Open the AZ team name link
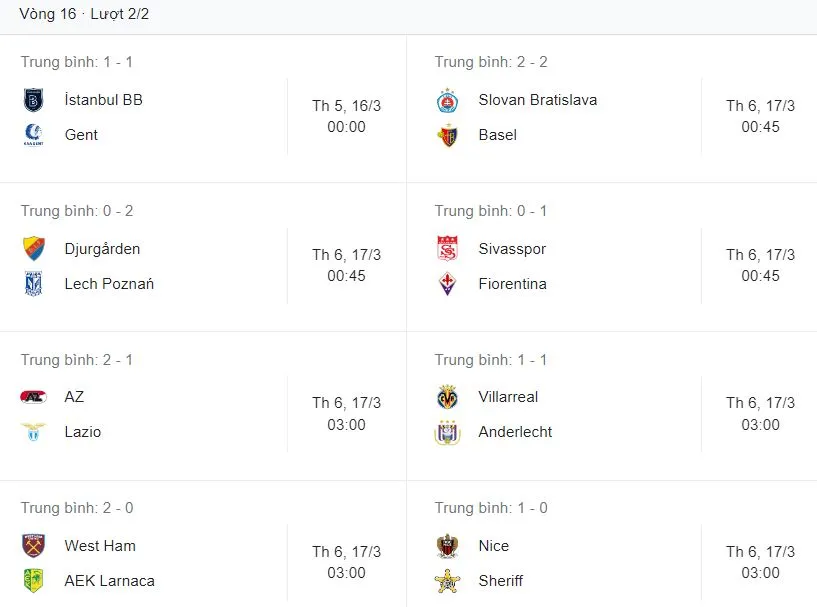Screen dimensions: 817x607 coord(74,397)
